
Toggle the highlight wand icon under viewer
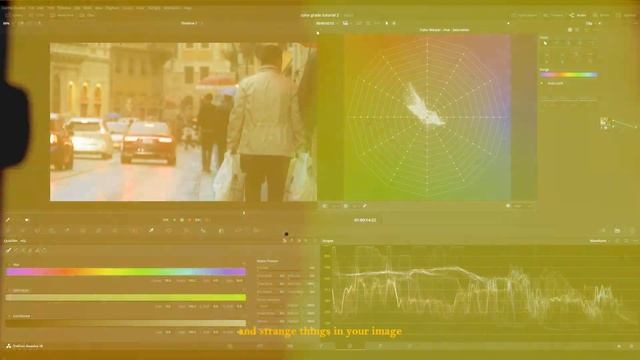[x=8, y=220]
